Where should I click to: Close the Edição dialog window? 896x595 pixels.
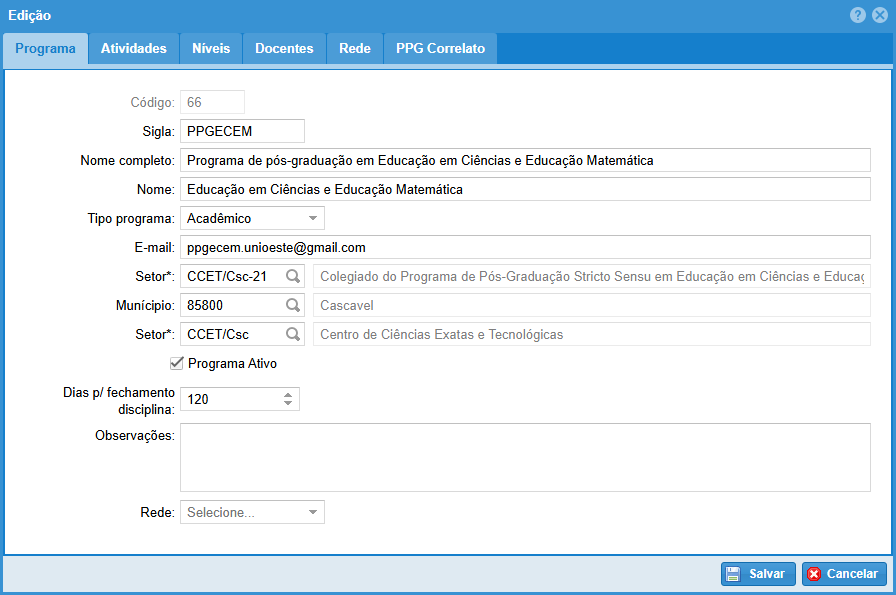(879, 15)
